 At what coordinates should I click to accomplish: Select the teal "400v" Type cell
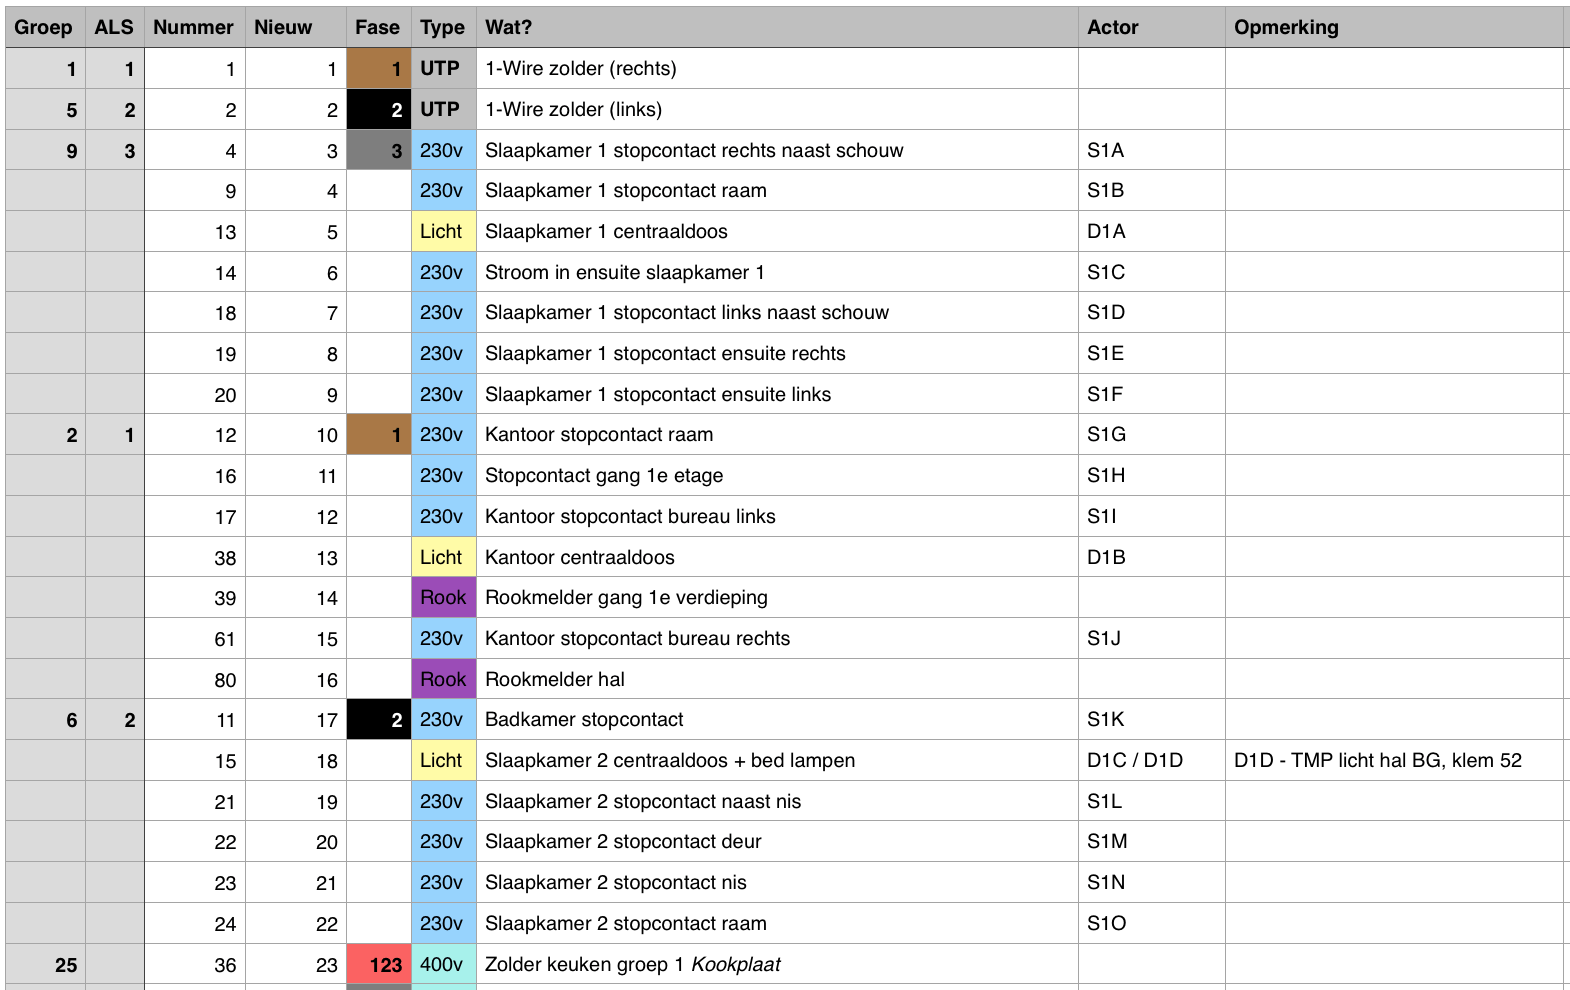(x=442, y=965)
